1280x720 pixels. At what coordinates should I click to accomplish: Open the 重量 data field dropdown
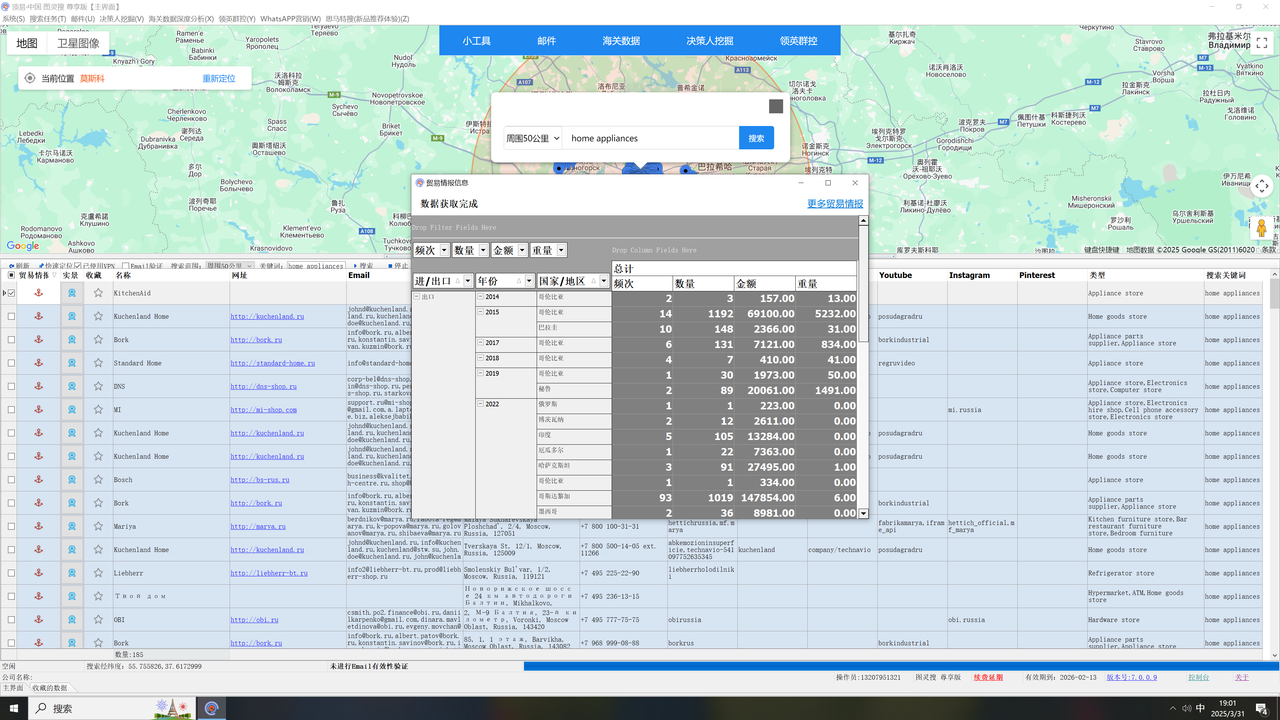pyautogui.click(x=561, y=251)
